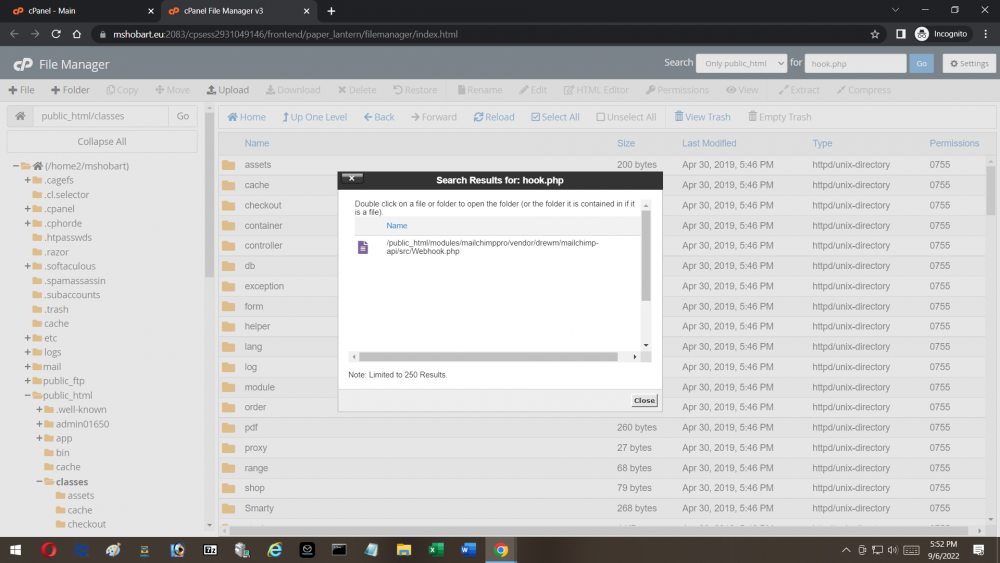
Task: Click the Move toolbar button
Action: pos(173,90)
